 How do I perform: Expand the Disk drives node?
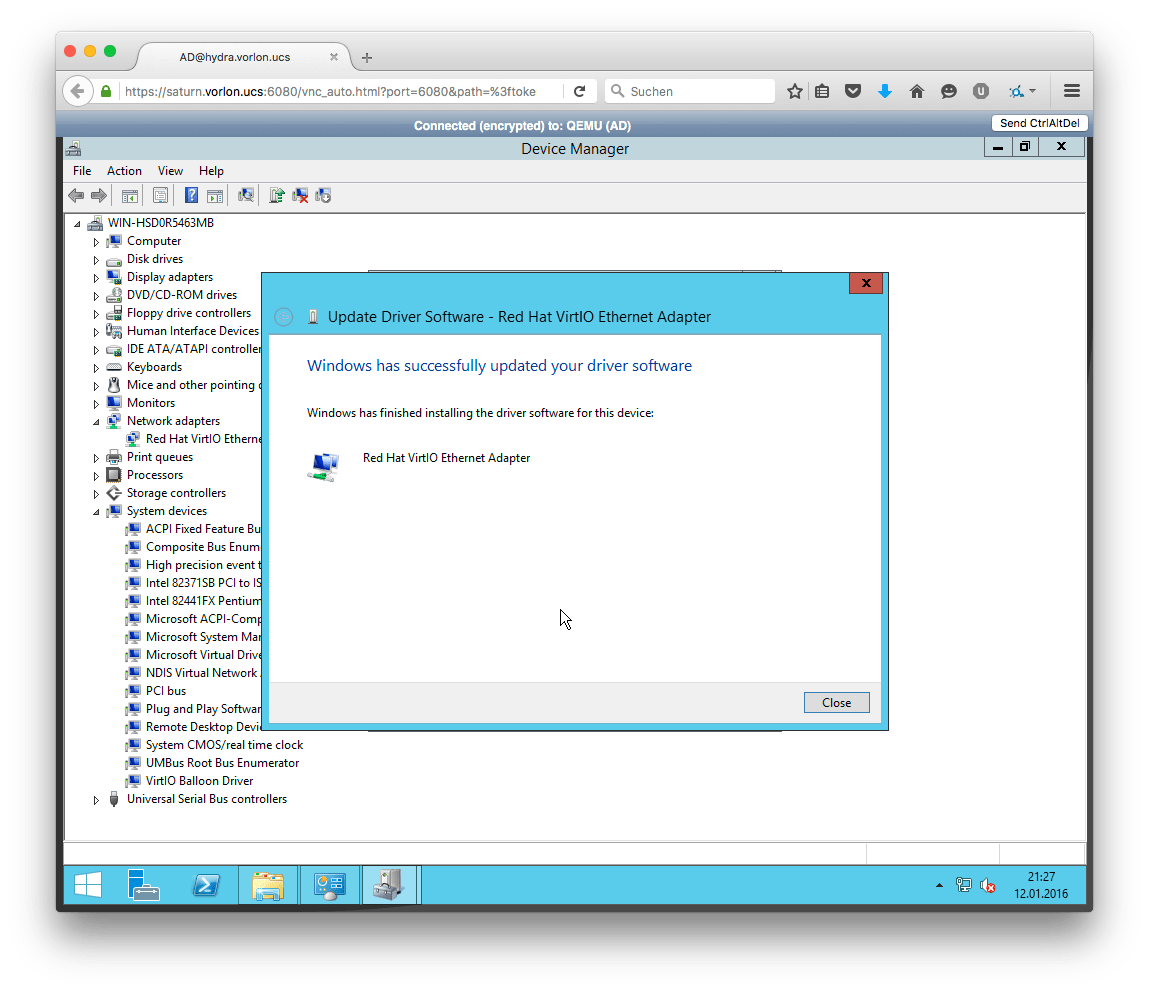pos(97,260)
